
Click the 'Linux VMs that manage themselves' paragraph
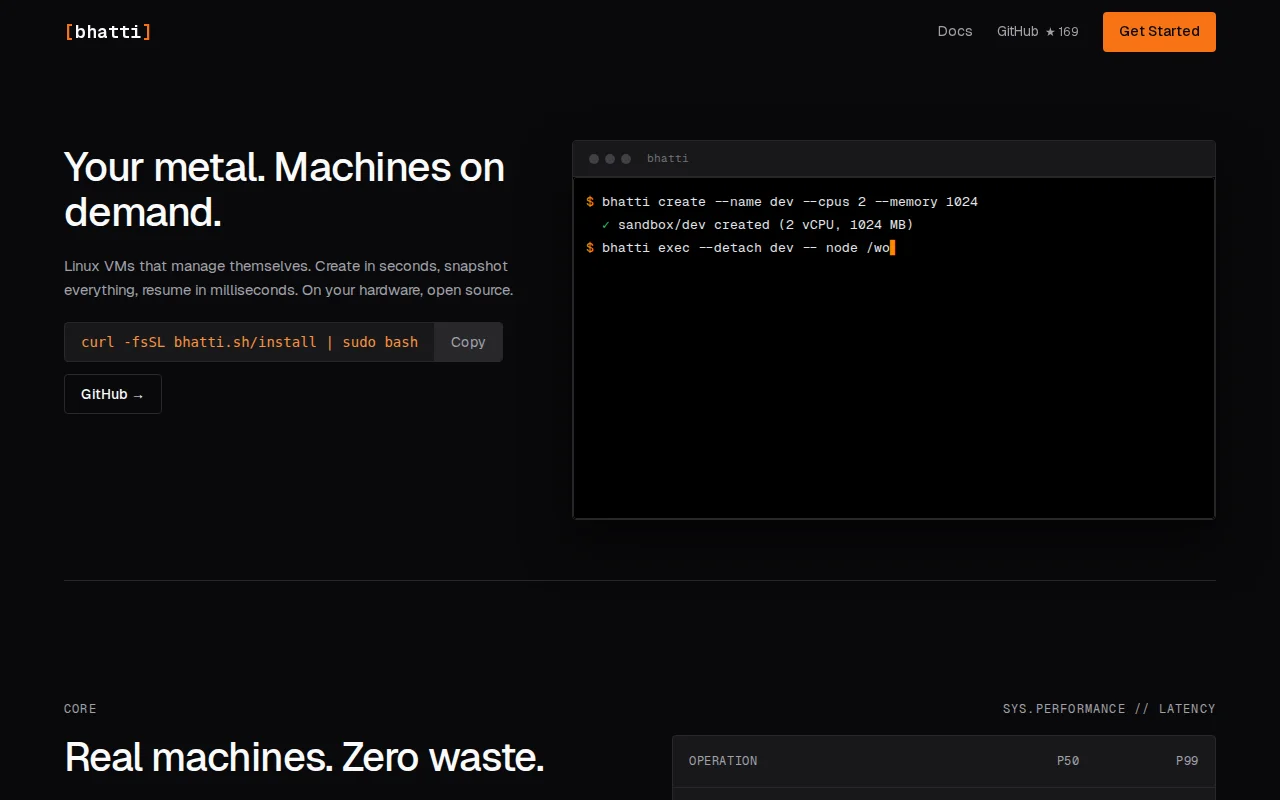pyautogui.click(x=289, y=278)
